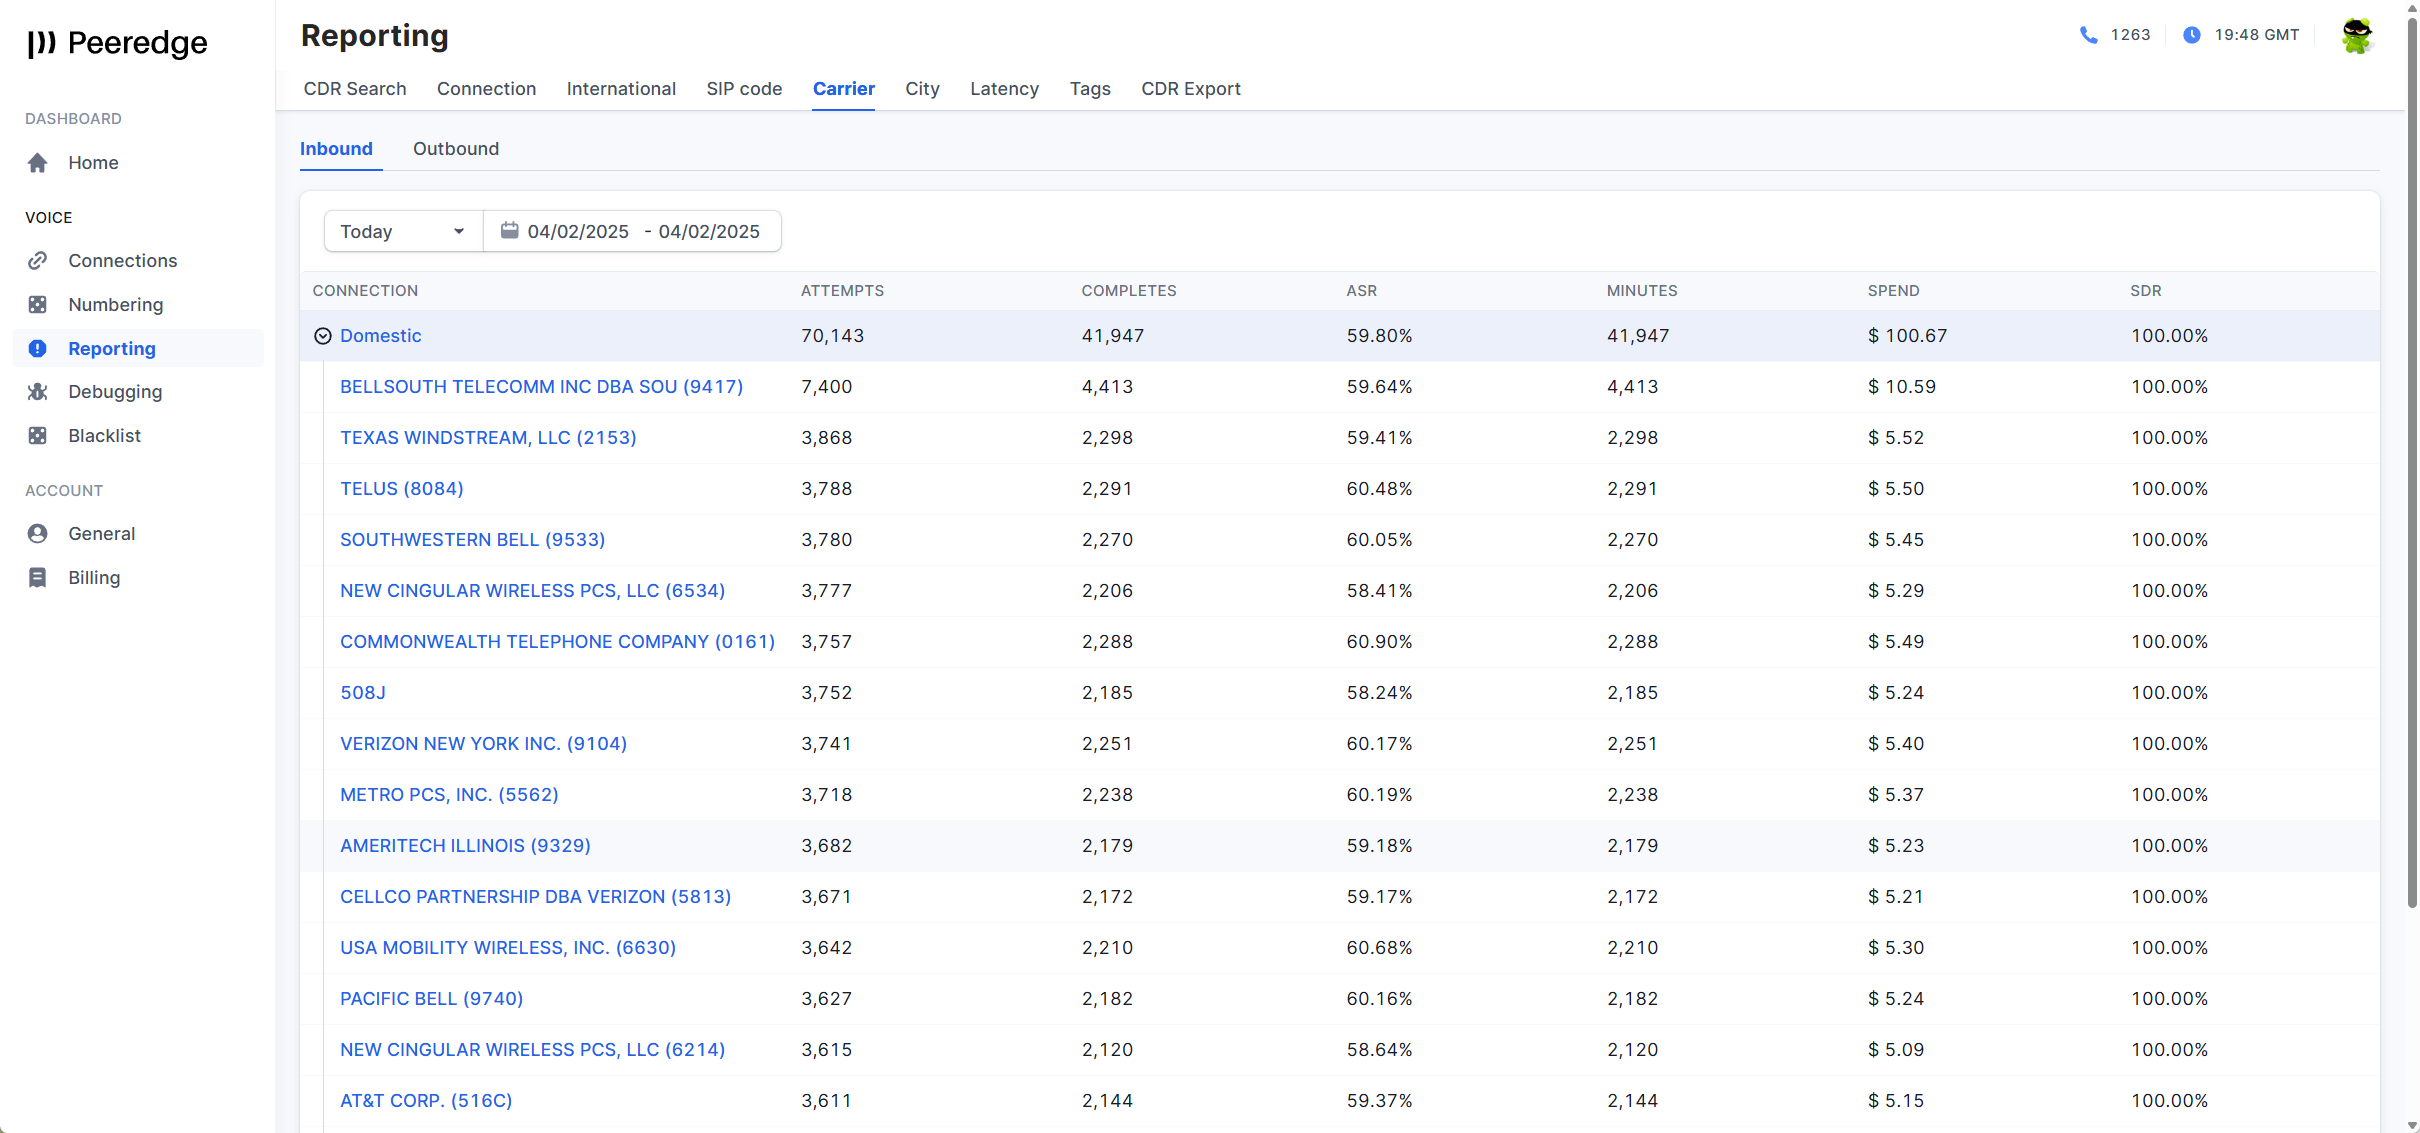
Task: Click the phone icon next to 1263
Action: (2088, 35)
